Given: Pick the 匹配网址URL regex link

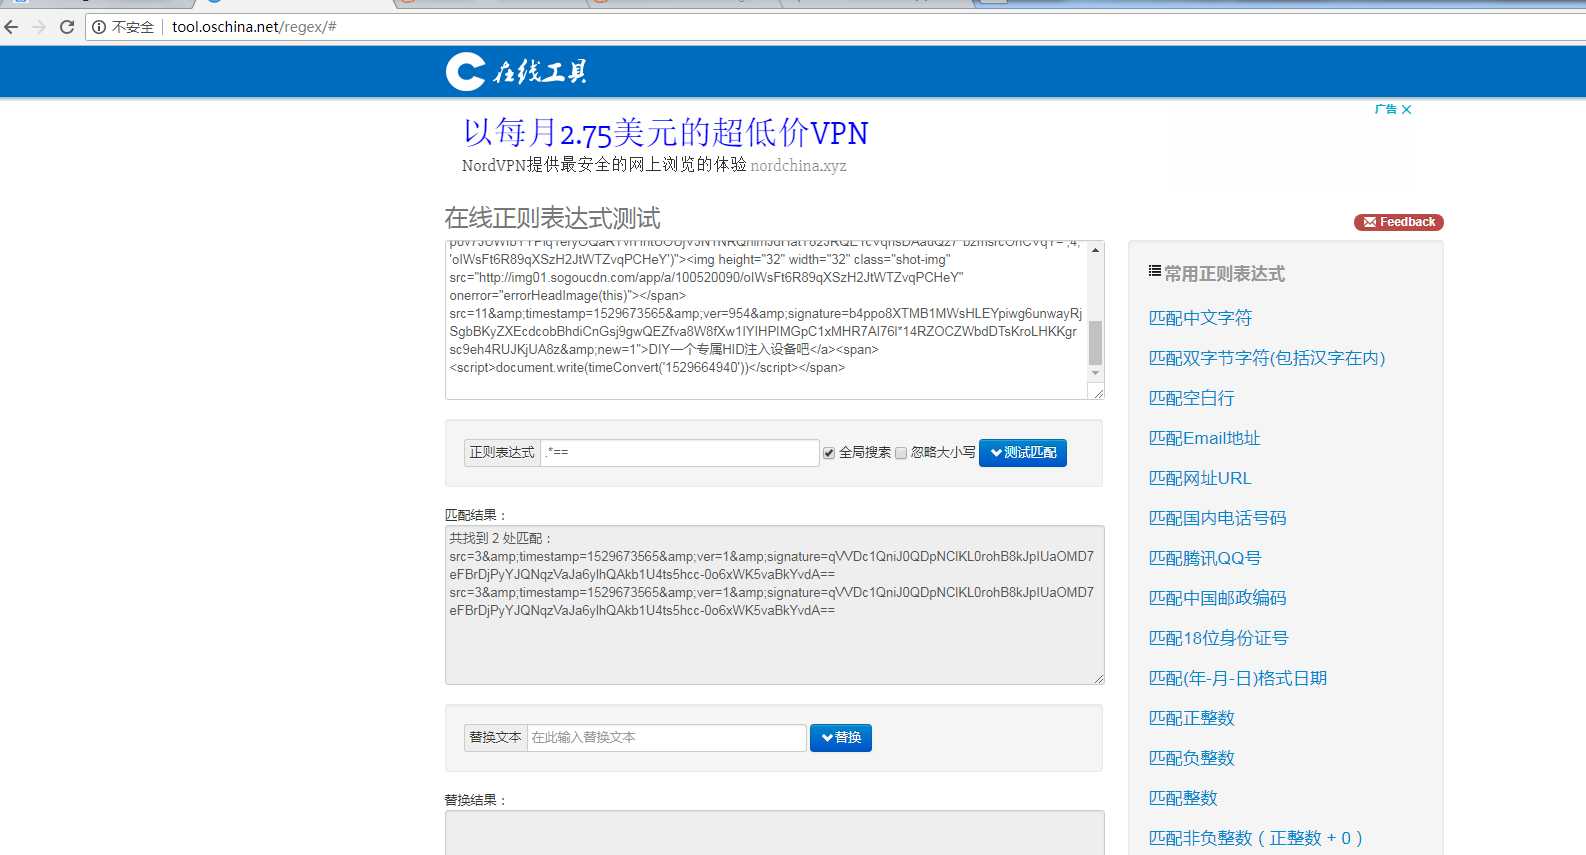Looking at the screenshot, I should point(1200,478).
